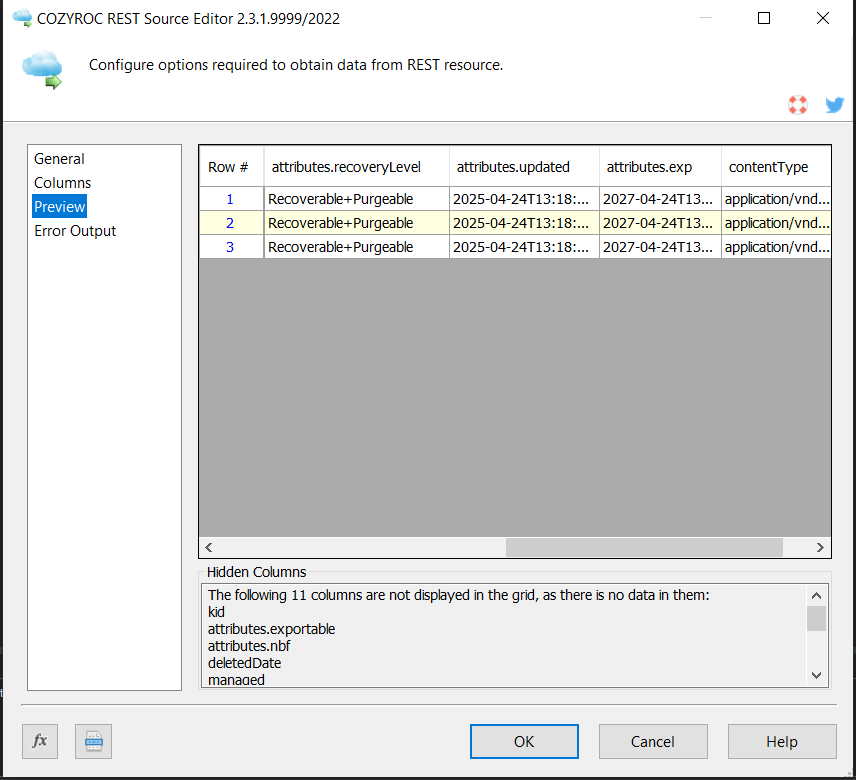Click grid horizontal scrollbar right arrow
The height and width of the screenshot is (780, 856).
820,547
